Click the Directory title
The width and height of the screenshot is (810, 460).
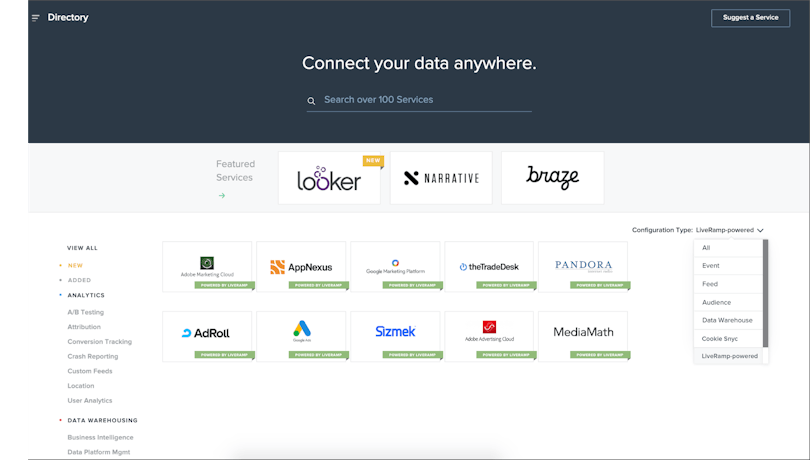point(68,18)
